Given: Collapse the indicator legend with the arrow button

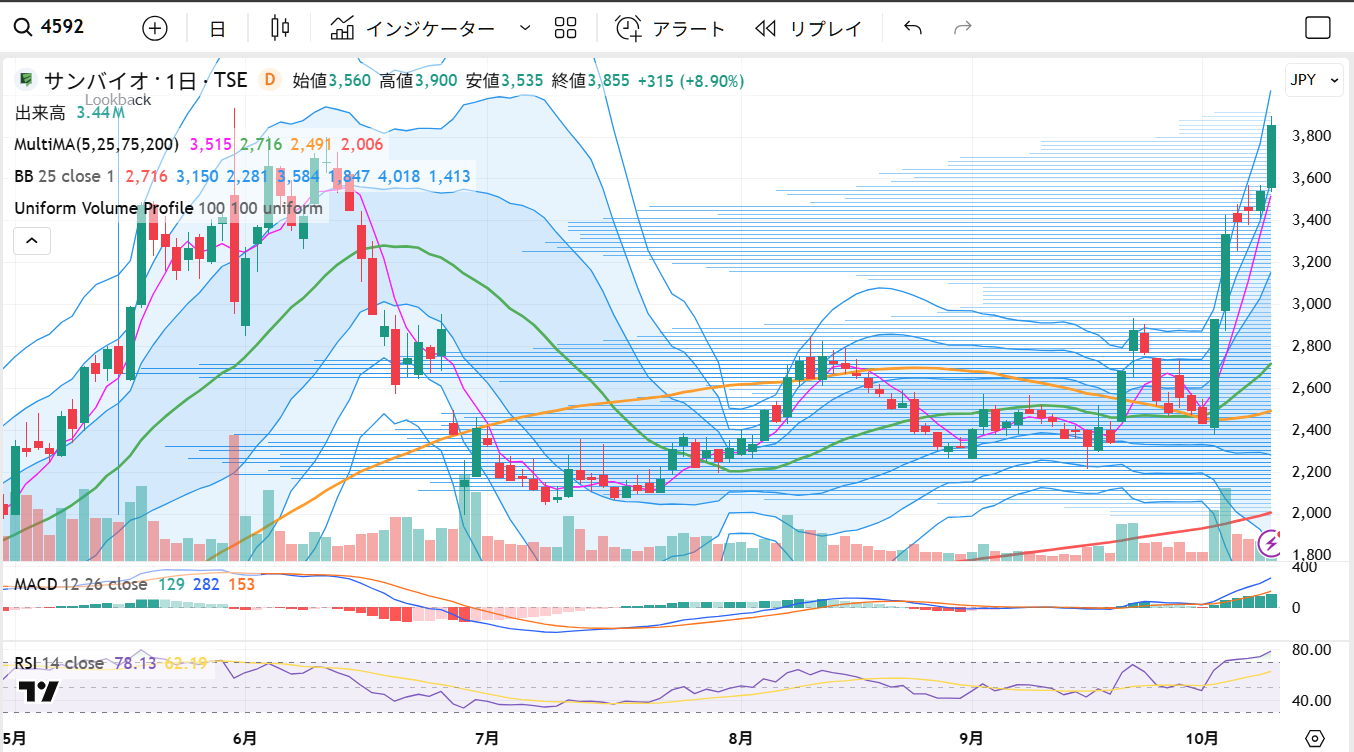Looking at the screenshot, I should (x=31, y=241).
